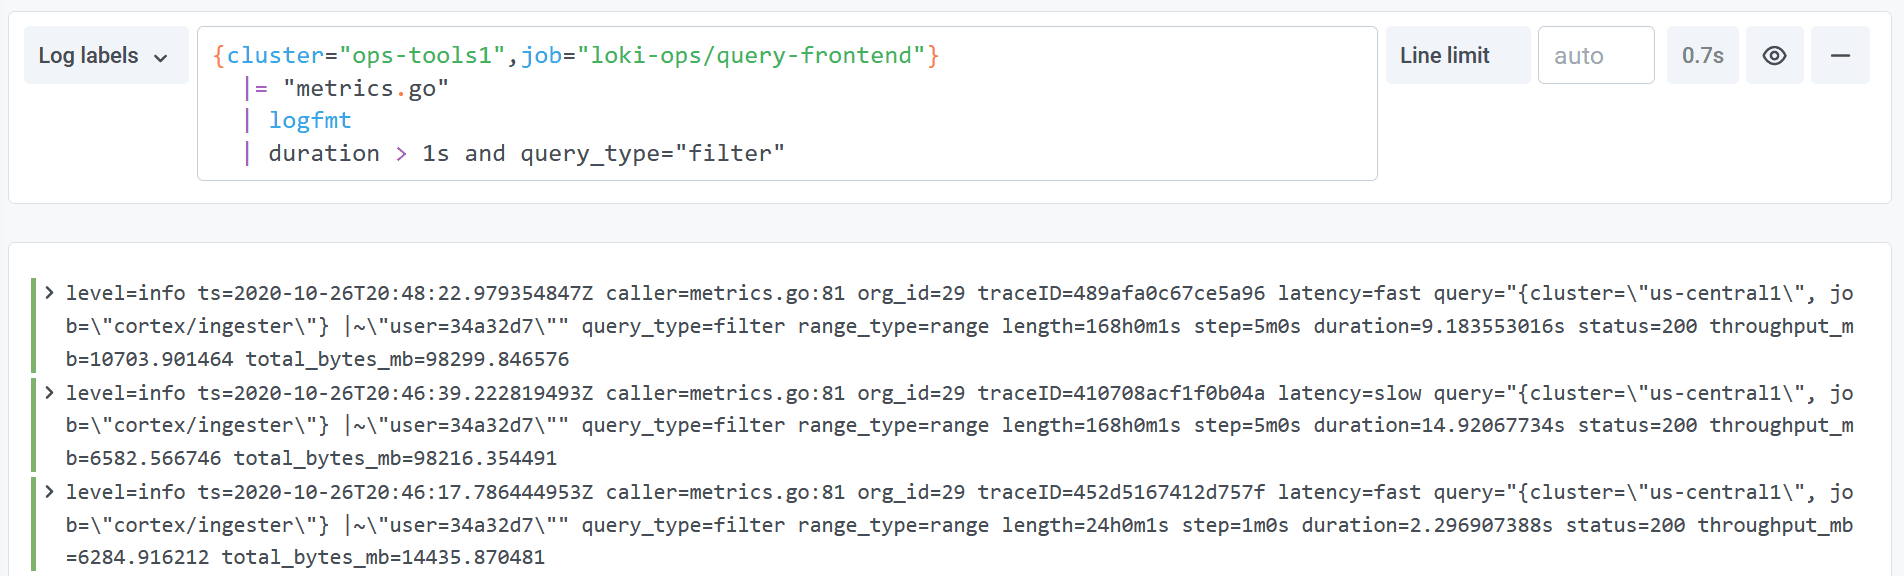Click the 0.7s query time indicator
This screenshot has width=1904, height=576.
pos(1702,56)
